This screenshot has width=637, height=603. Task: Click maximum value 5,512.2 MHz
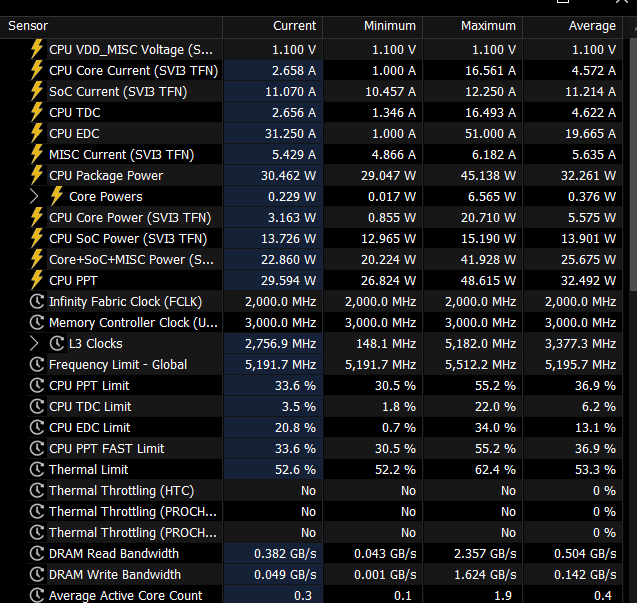pos(481,365)
